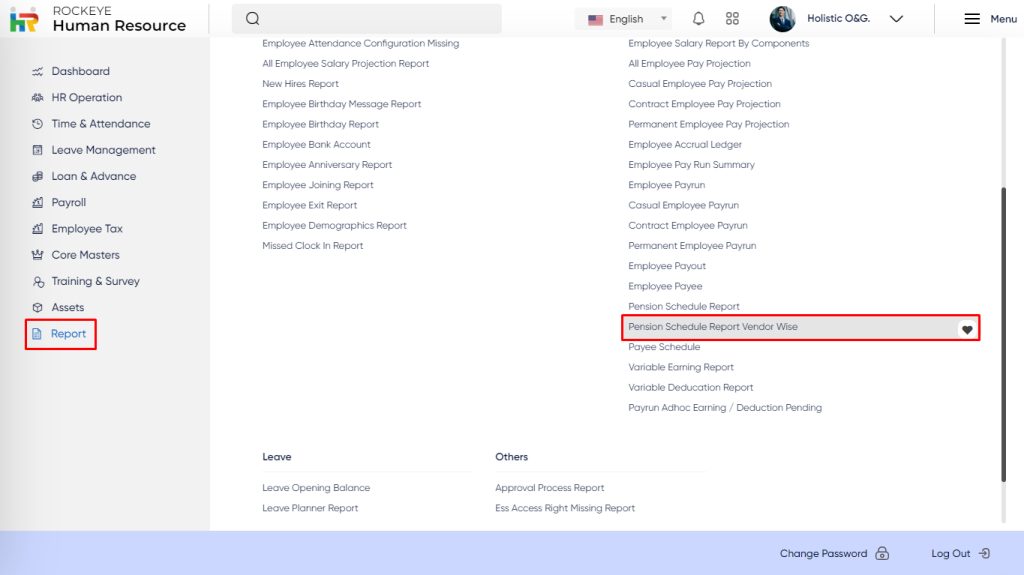Click the Training & Survey sidebar icon
The height and width of the screenshot is (575, 1024).
point(39,282)
